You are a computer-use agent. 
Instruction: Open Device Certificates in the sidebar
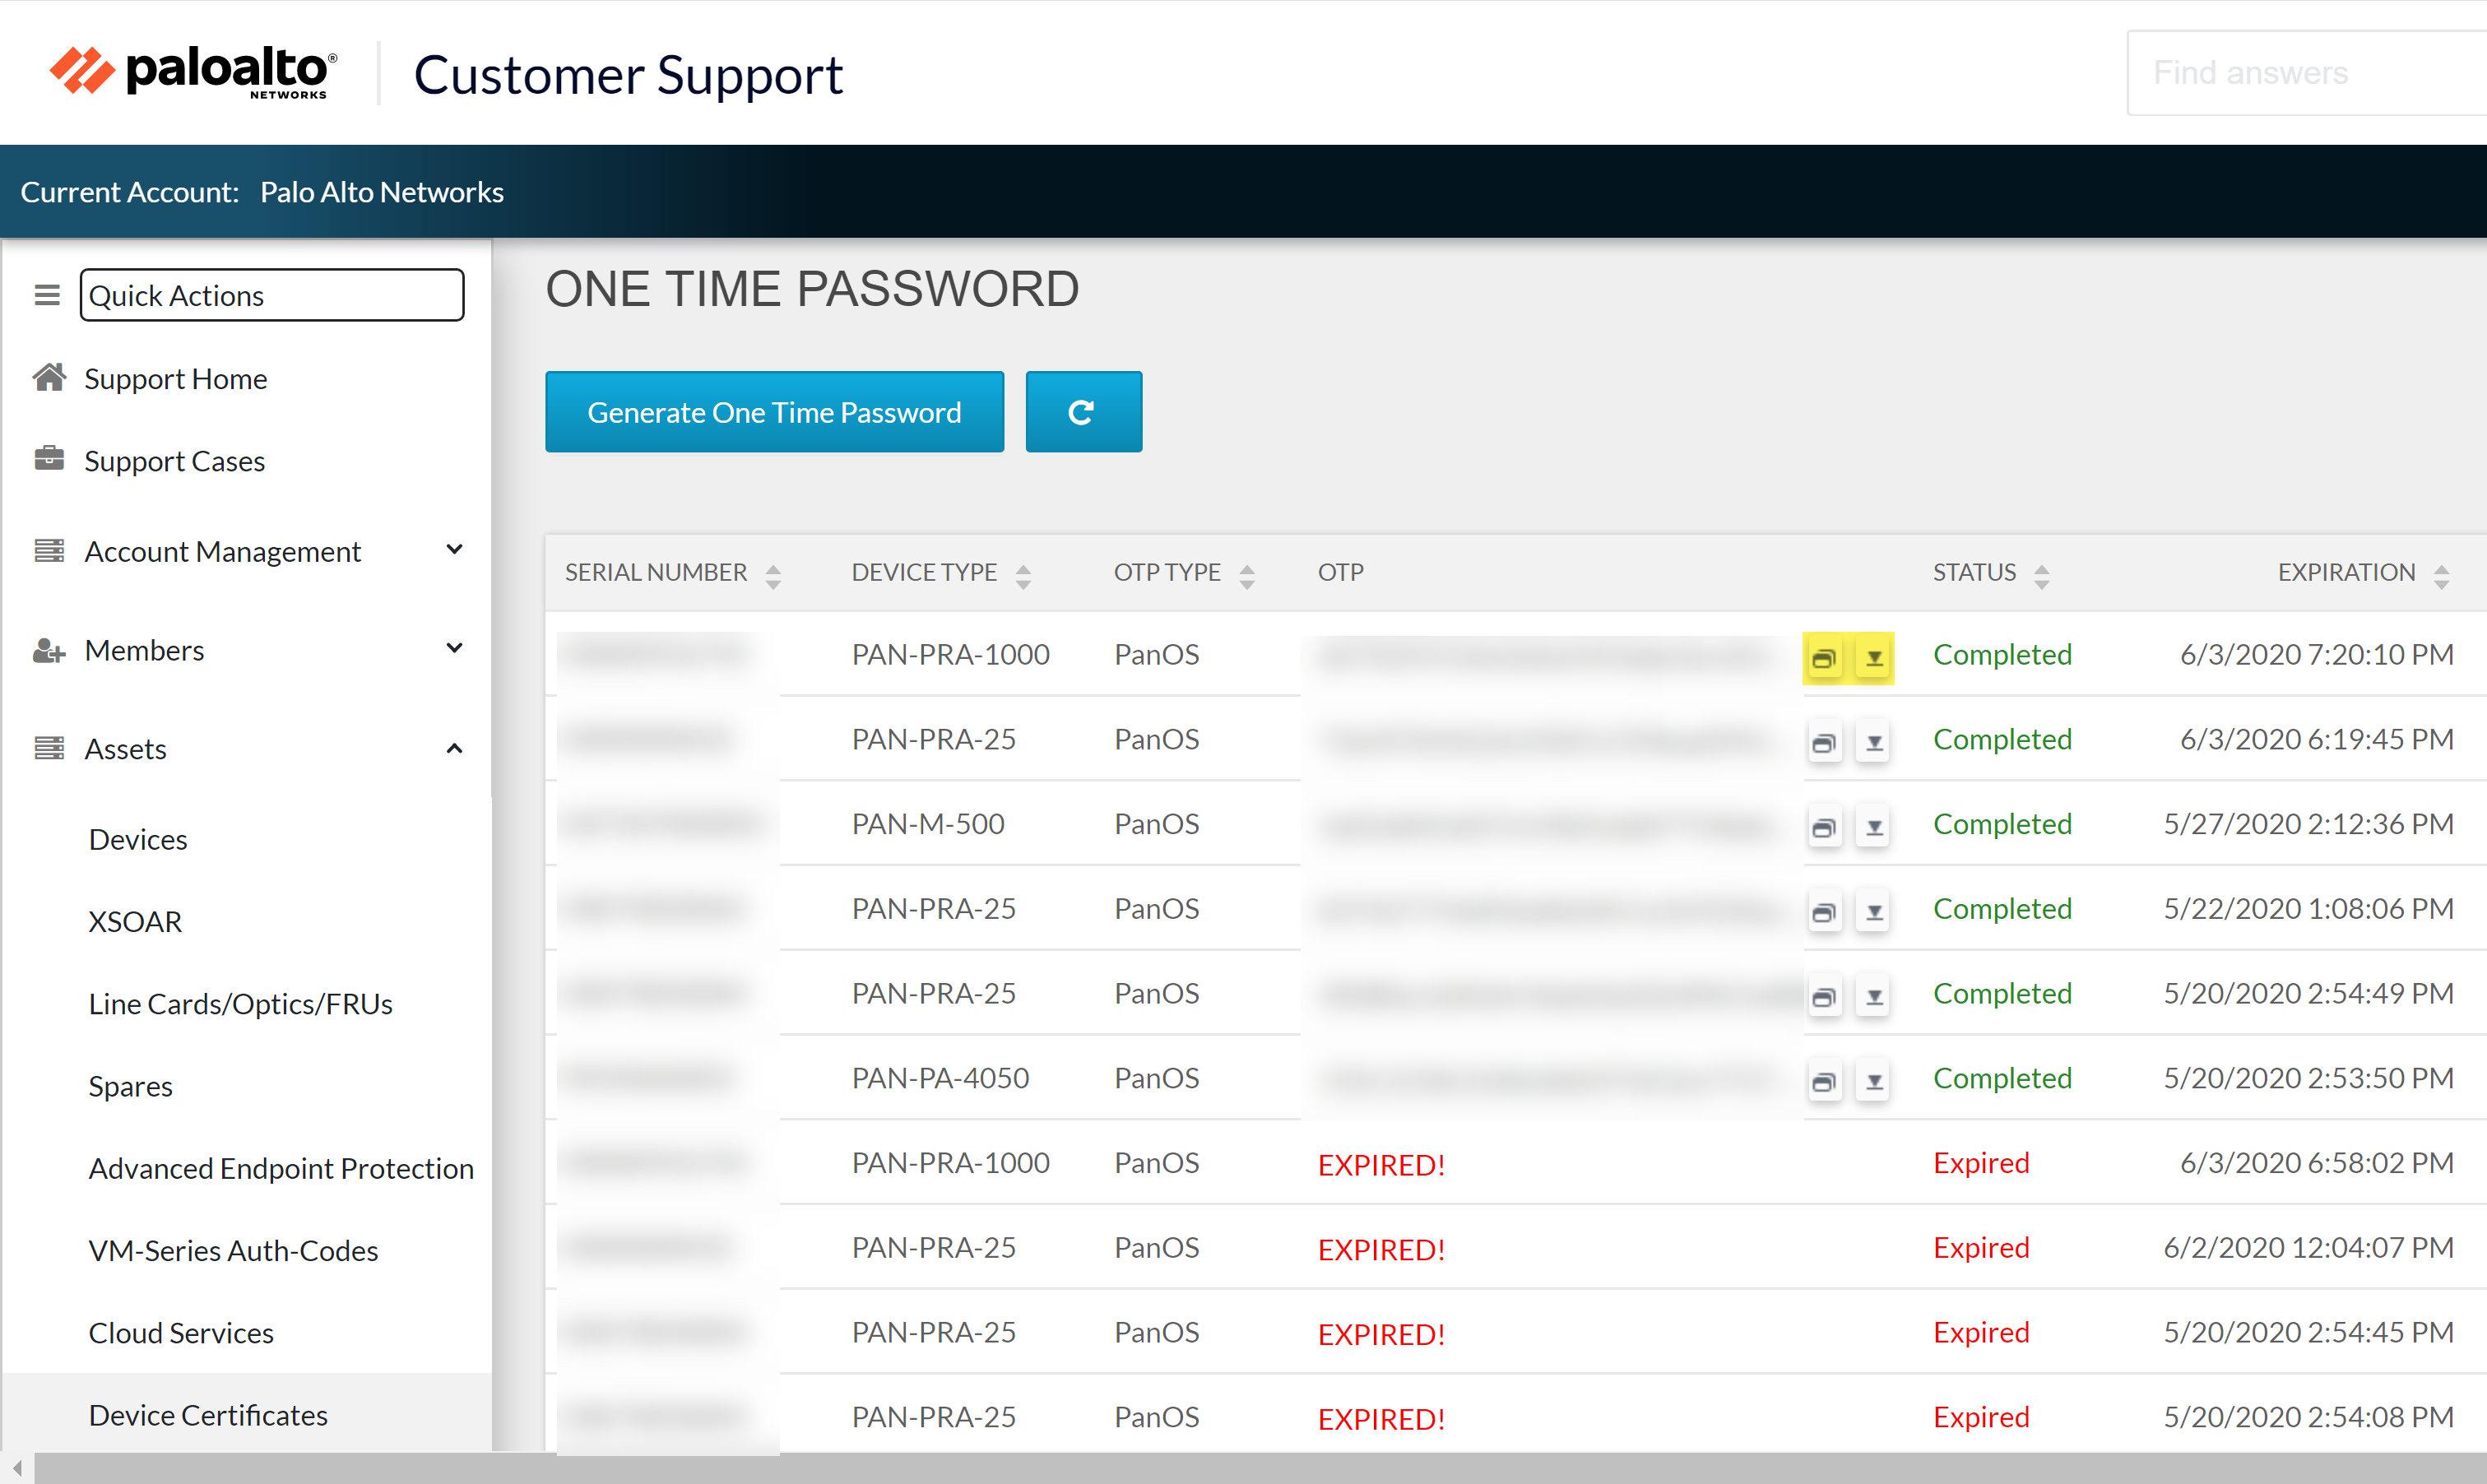(208, 1414)
